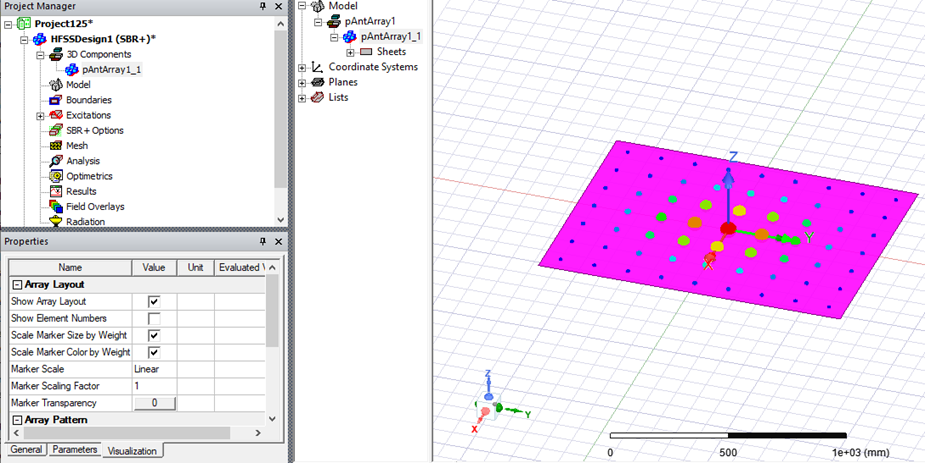The width and height of the screenshot is (925, 464).
Task: Click the Excitations icon
Action: pyautogui.click(x=56, y=116)
